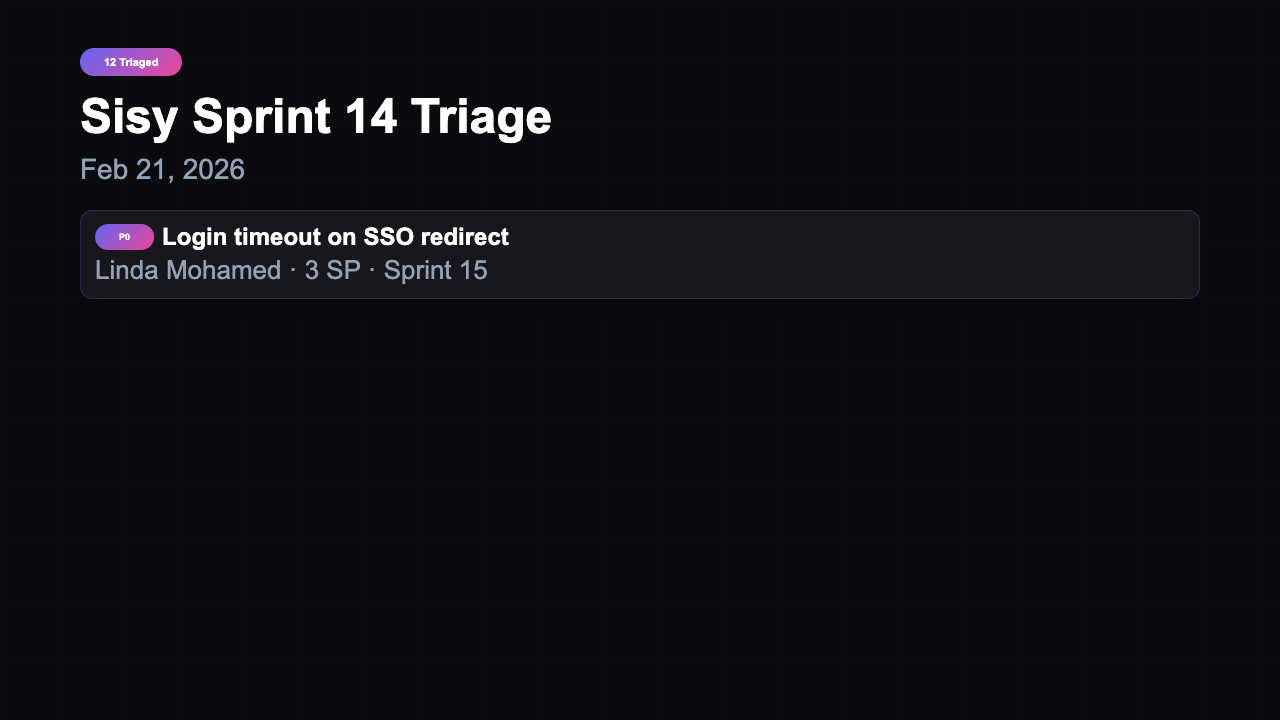Click the metadata row under the issue title
Image resolution: width=1280 pixels, height=720 pixels.
coord(290,270)
